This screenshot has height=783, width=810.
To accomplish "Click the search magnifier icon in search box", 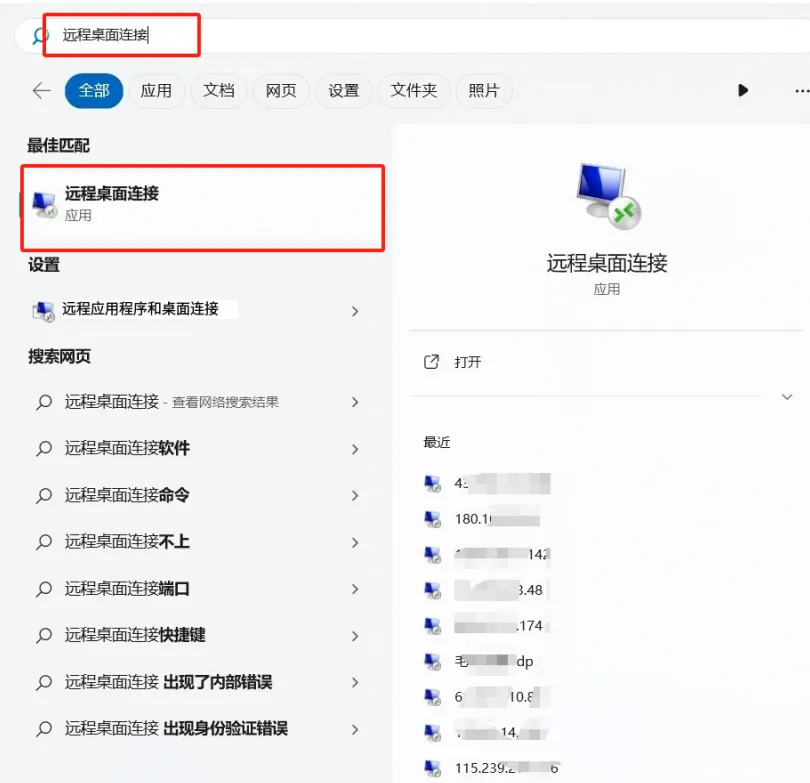I will click(40, 35).
